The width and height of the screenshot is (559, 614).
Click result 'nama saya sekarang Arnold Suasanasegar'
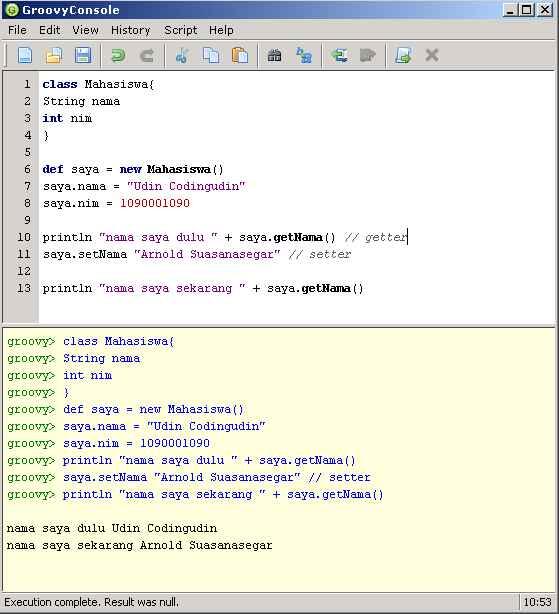pos(139,545)
